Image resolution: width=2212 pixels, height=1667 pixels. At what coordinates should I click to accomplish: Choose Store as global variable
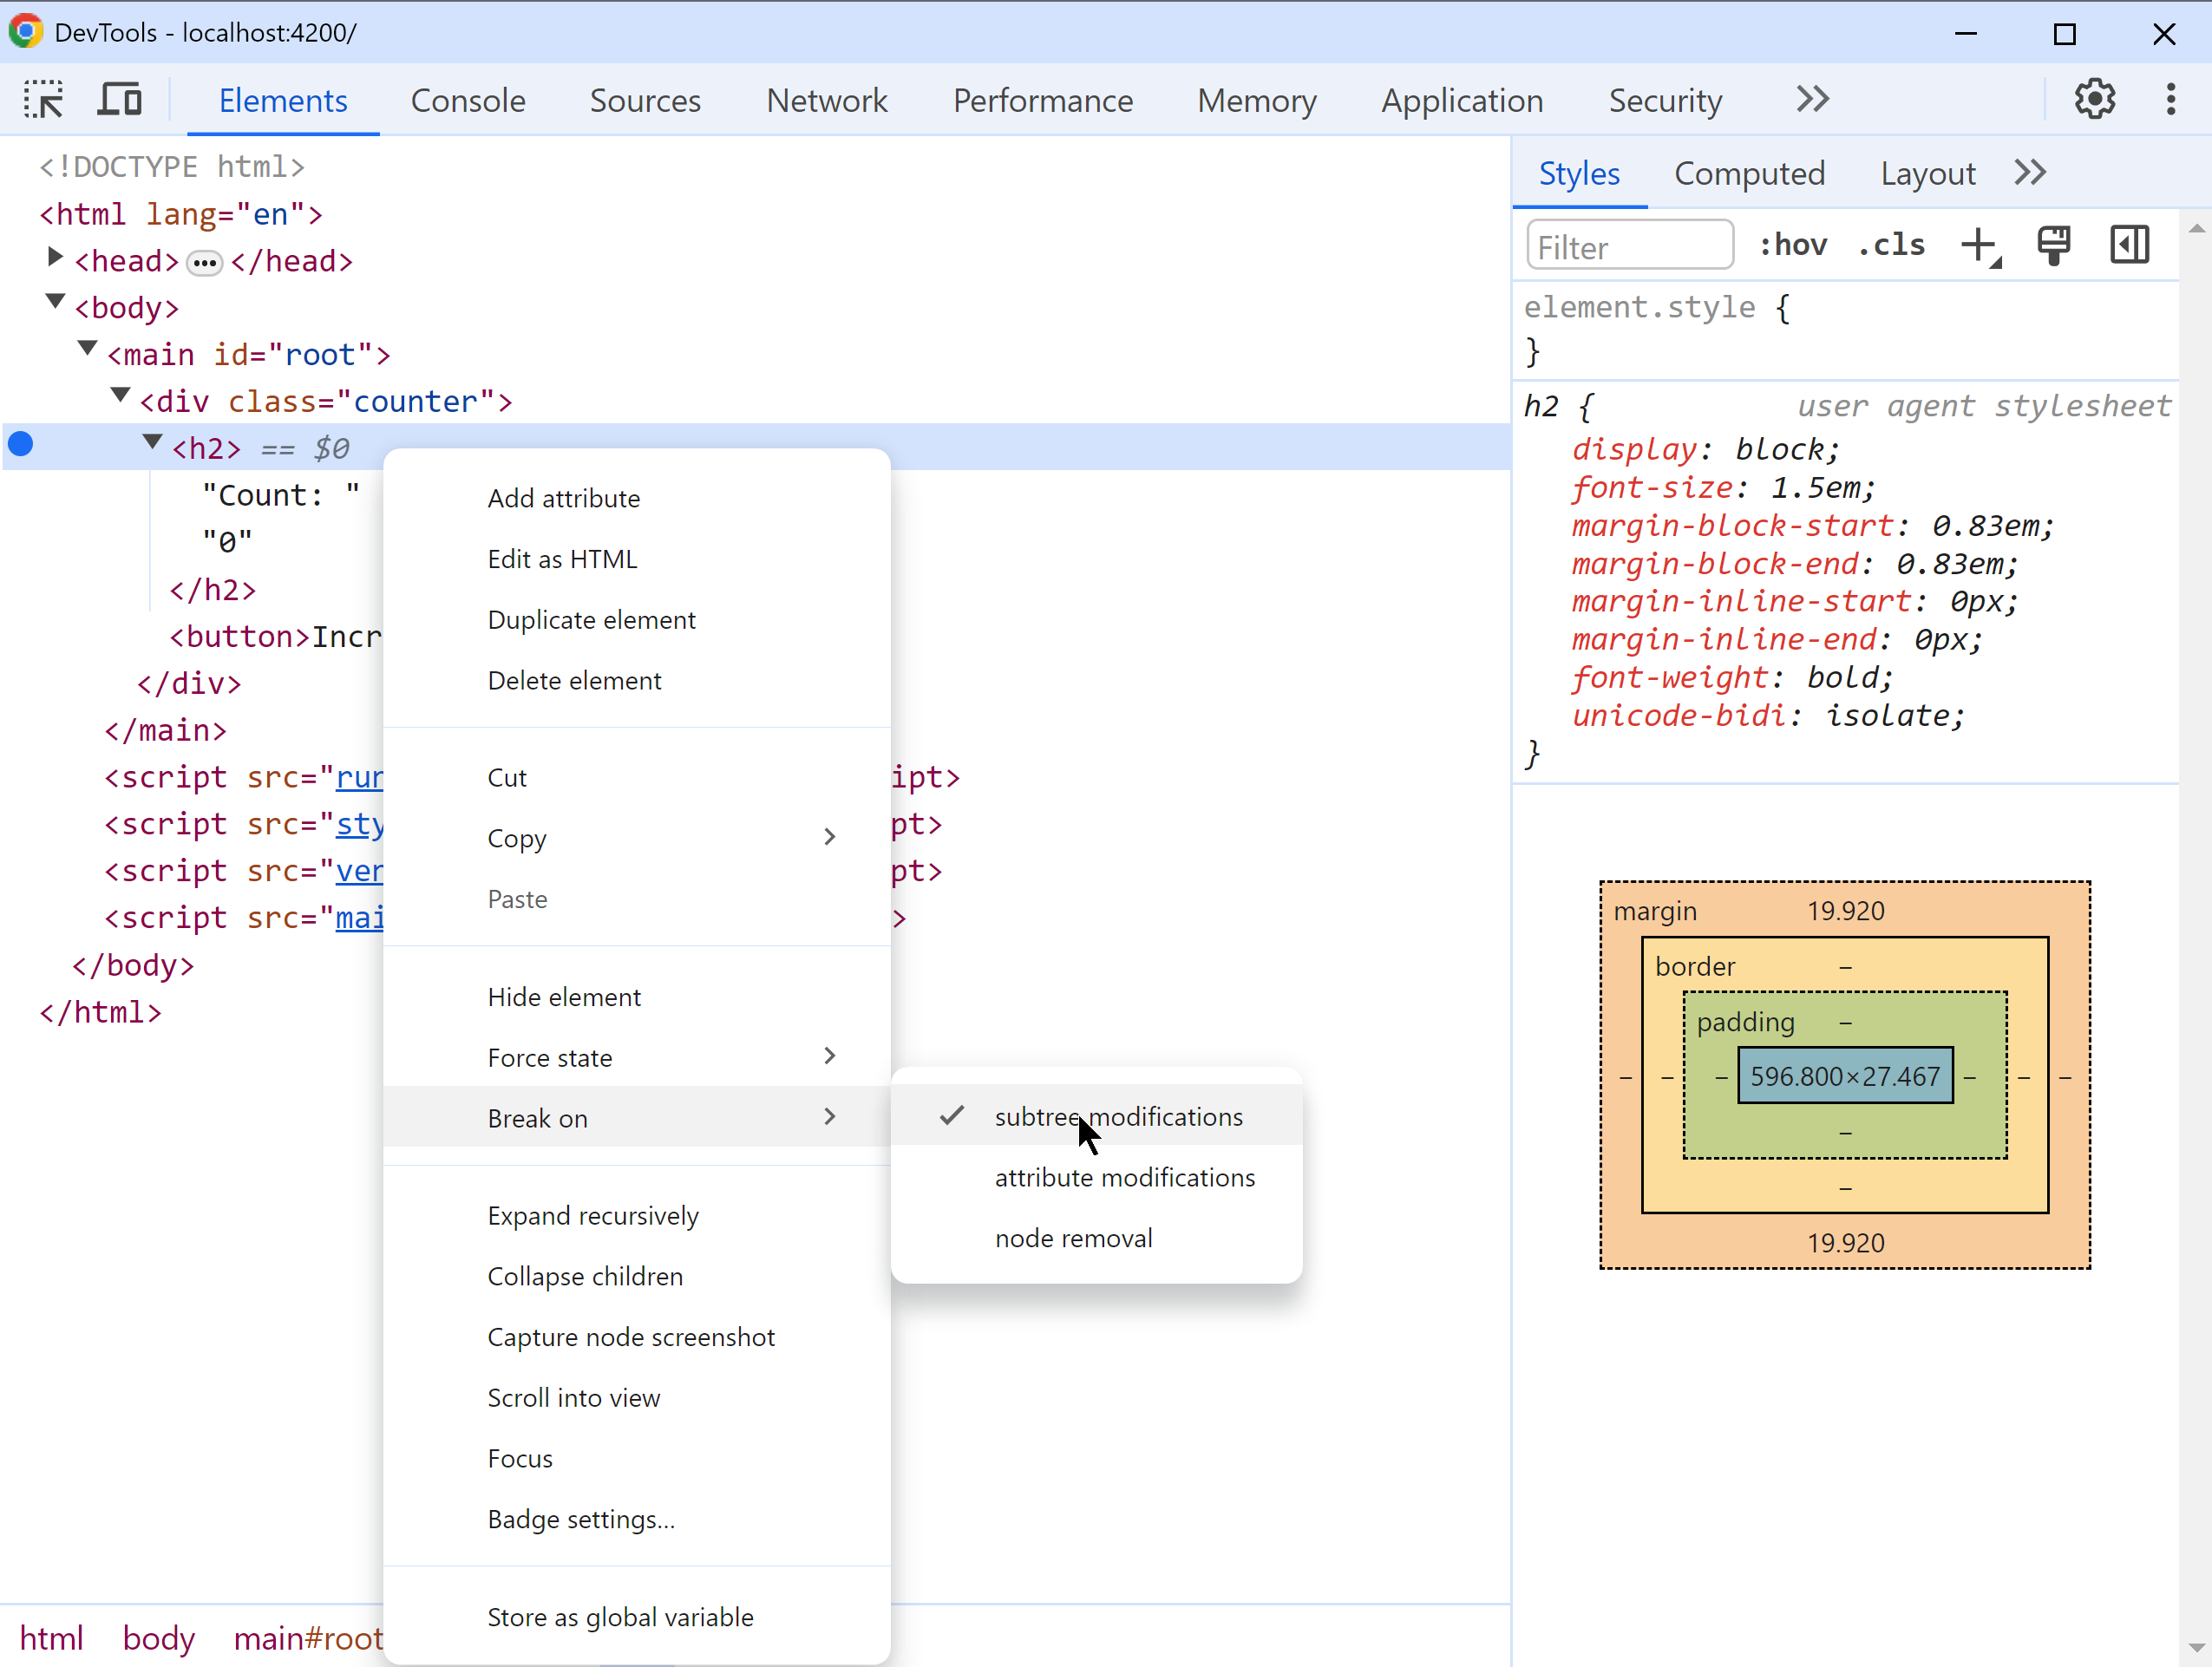pos(637,1617)
